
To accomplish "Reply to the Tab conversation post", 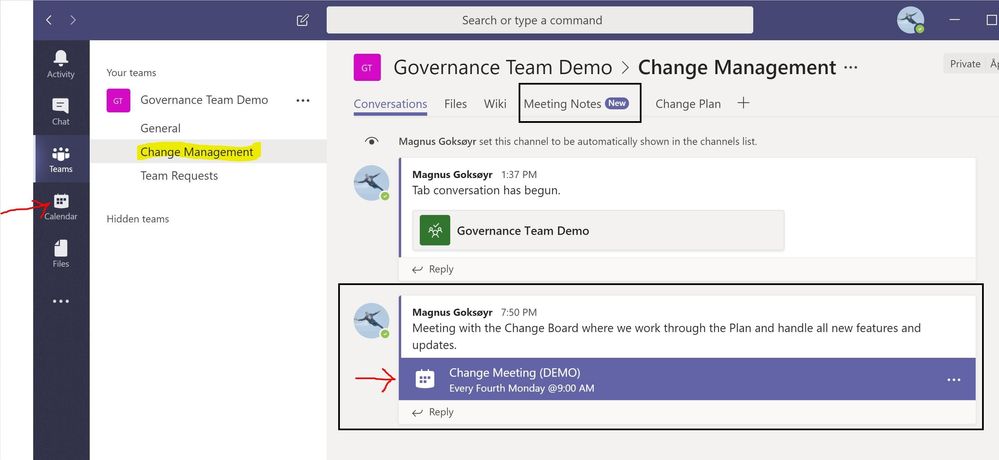I will [433, 270].
